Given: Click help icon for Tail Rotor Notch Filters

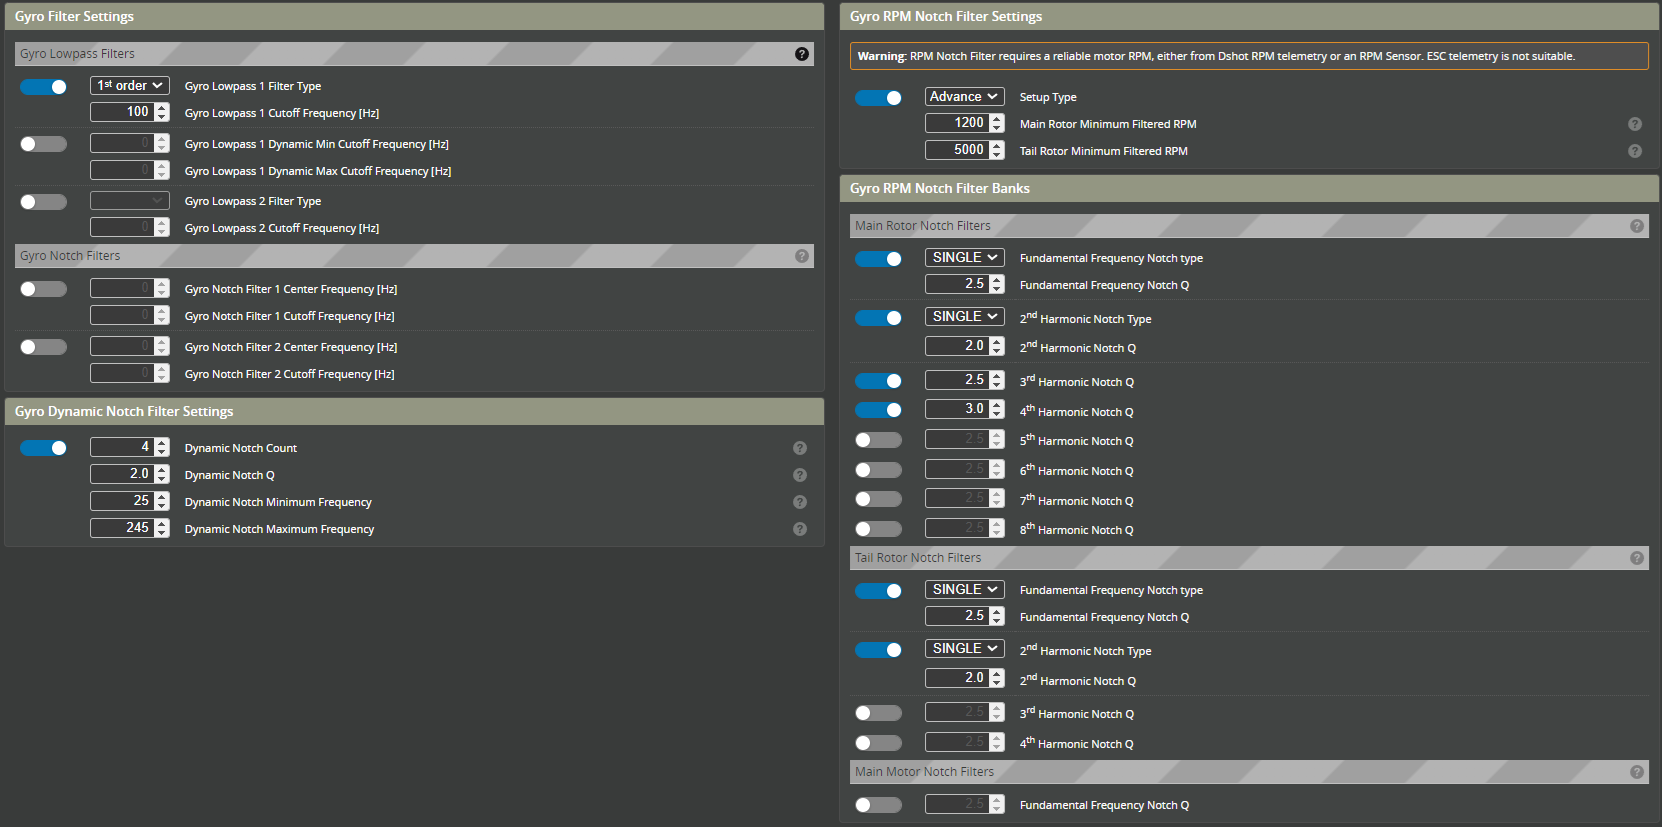Looking at the screenshot, I should pos(1636,558).
